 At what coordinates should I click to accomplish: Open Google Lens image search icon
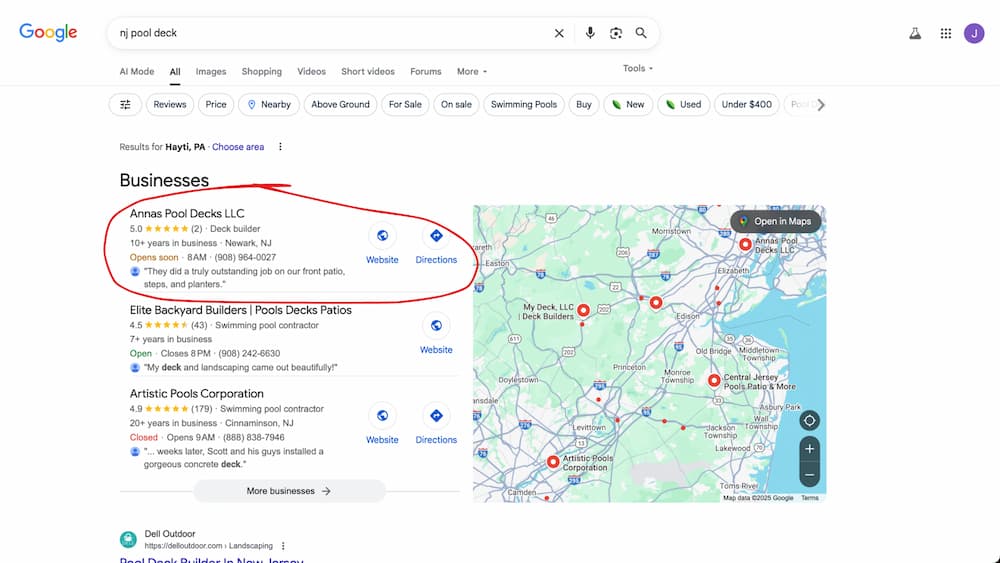point(615,33)
